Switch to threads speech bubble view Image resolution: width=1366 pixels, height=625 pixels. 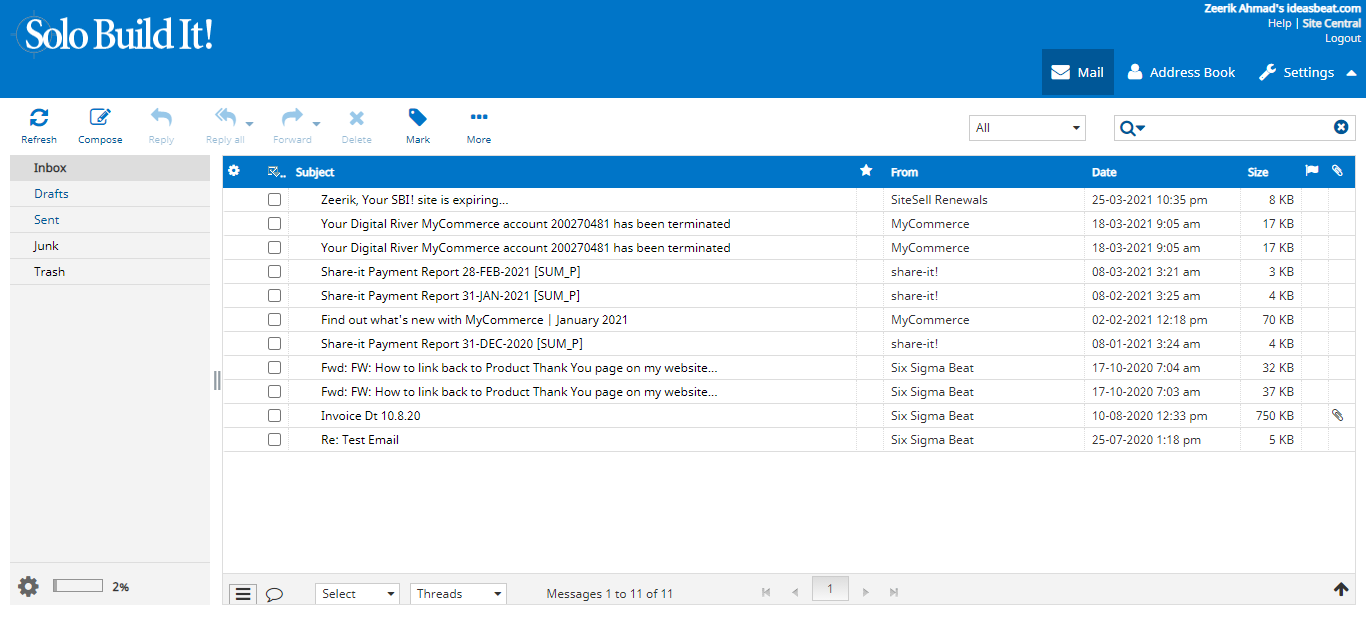point(274,594)
